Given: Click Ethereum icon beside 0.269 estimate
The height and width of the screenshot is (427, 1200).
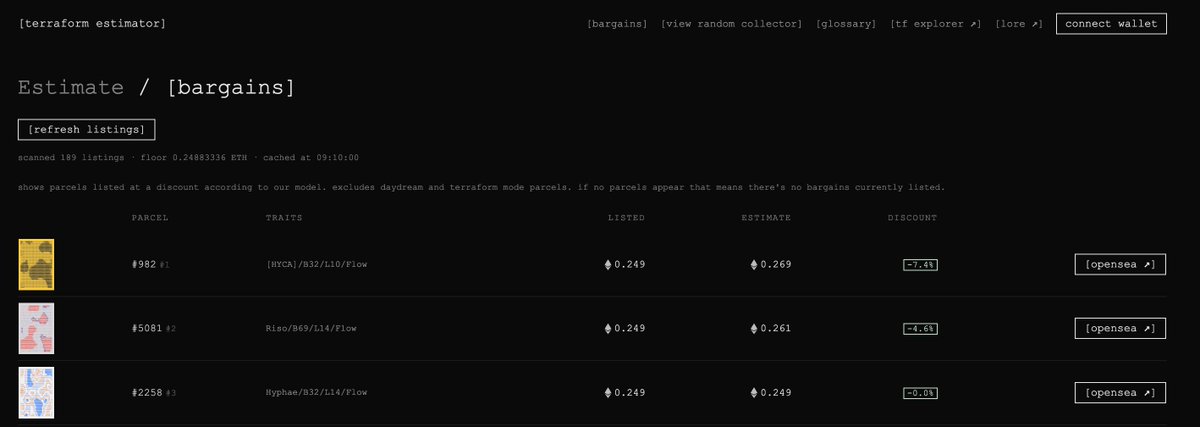Looking at the screenshot, I should (754, 265).
